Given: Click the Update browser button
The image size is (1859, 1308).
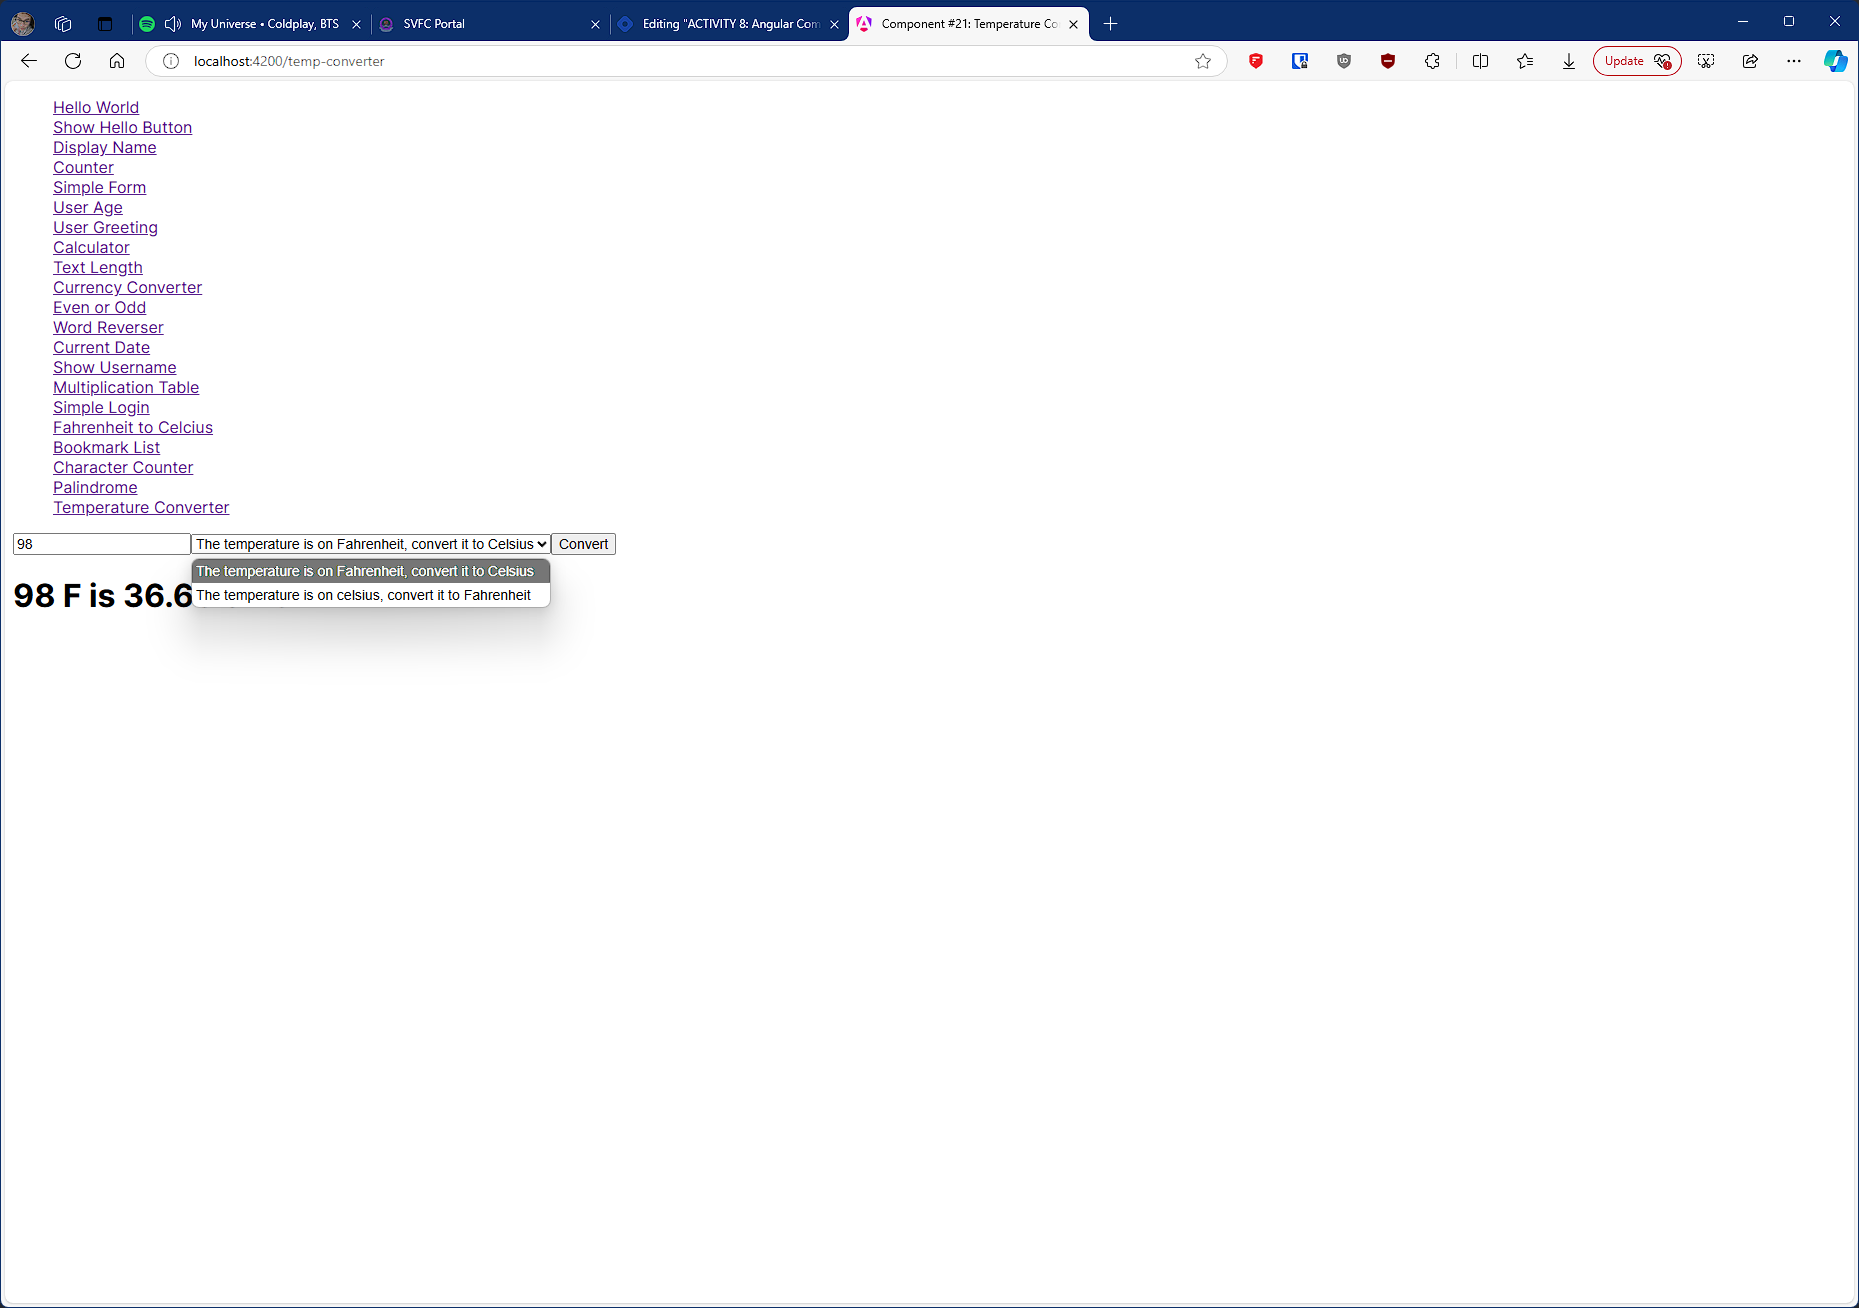Looking at the screenshot, I should [1636, 61].
